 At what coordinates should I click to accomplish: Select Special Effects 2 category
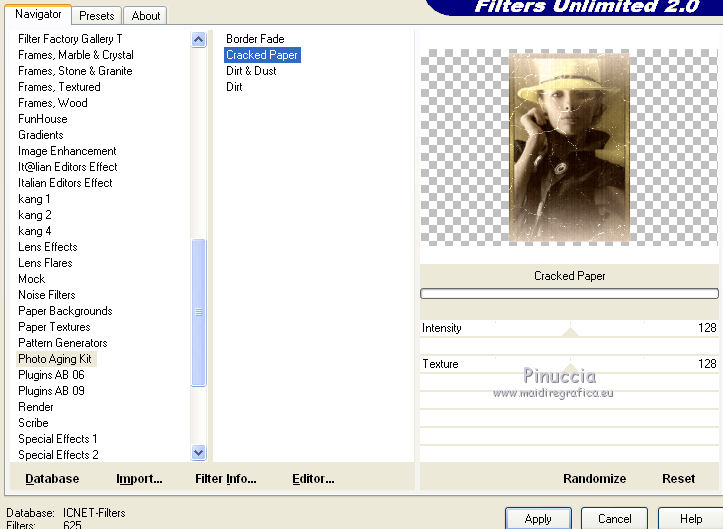[x=58, y=455]
